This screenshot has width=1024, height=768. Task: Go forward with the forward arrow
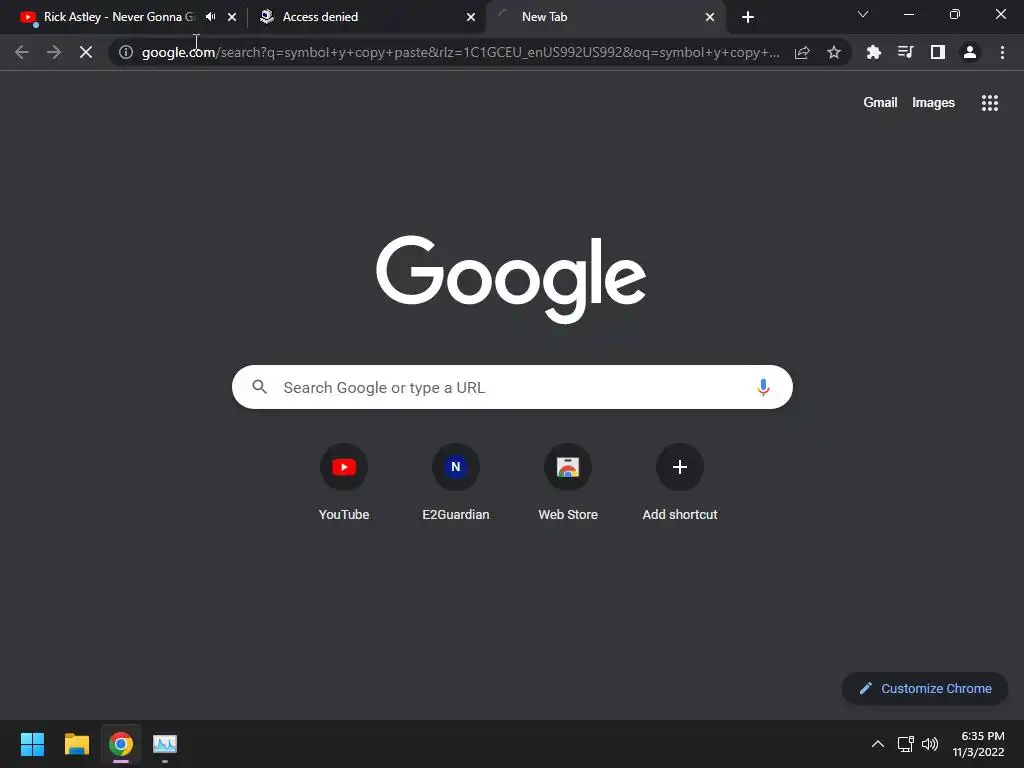(x=54, y=52)
